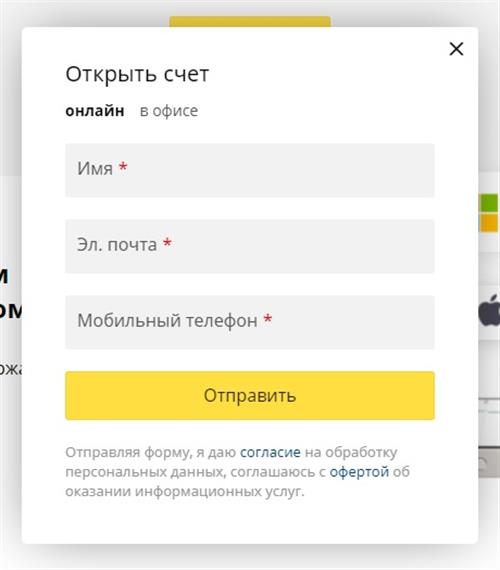Focus the Эл. почта field
This screenshot has width=500, height=570.
pyautogui.click(x=250, y=246)
